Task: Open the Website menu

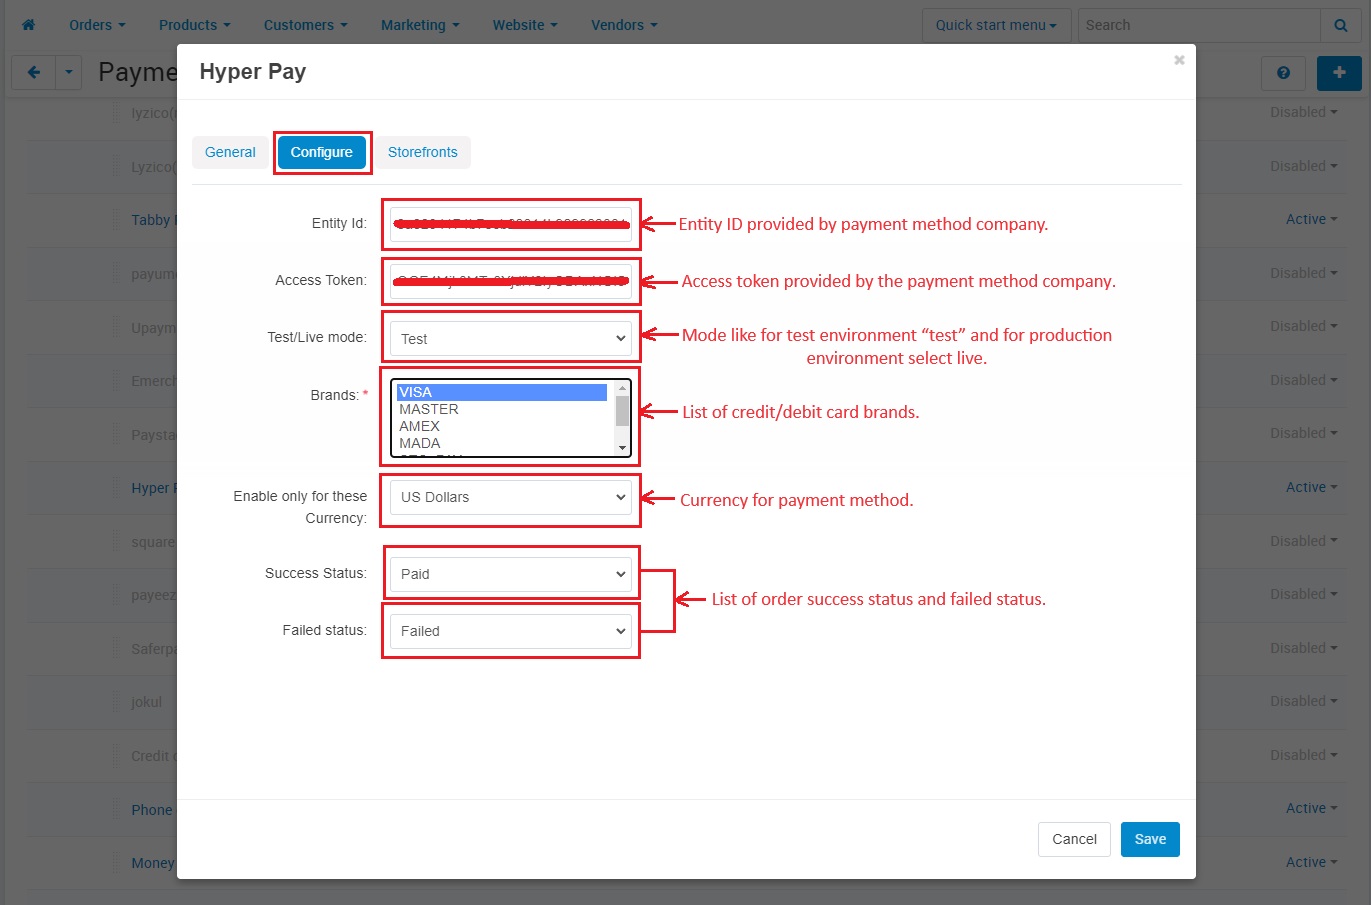Action: 525,25
